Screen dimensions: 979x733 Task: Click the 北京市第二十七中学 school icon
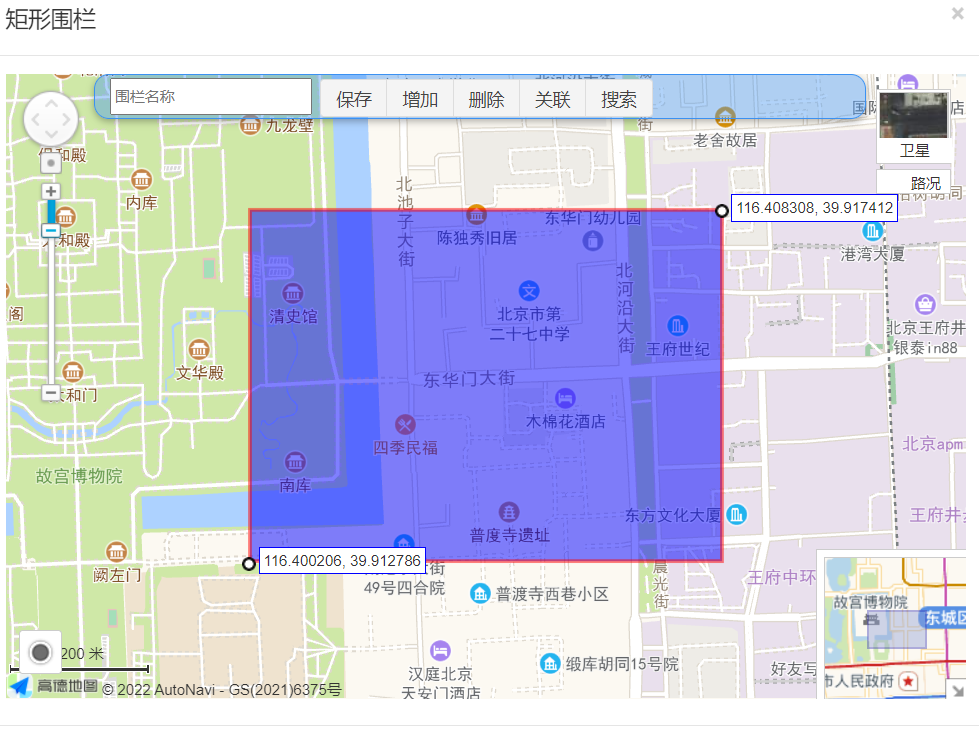529,291
